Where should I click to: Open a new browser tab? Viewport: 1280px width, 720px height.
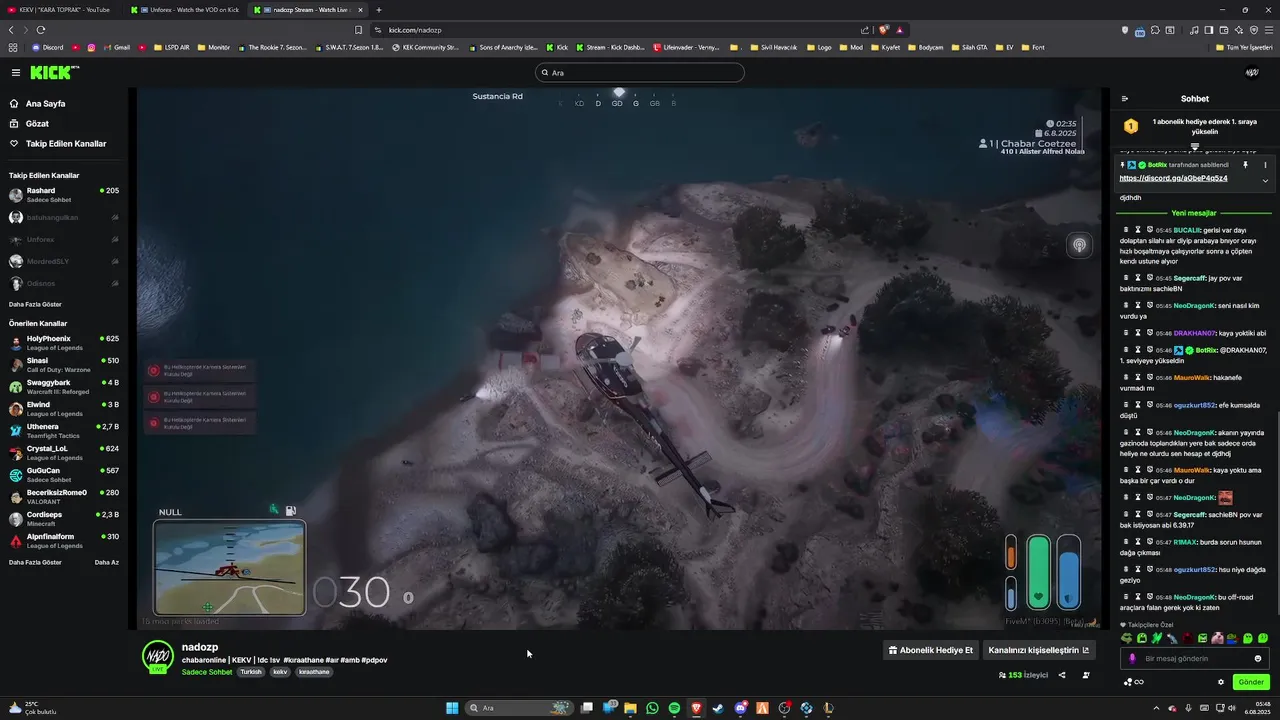379,9
